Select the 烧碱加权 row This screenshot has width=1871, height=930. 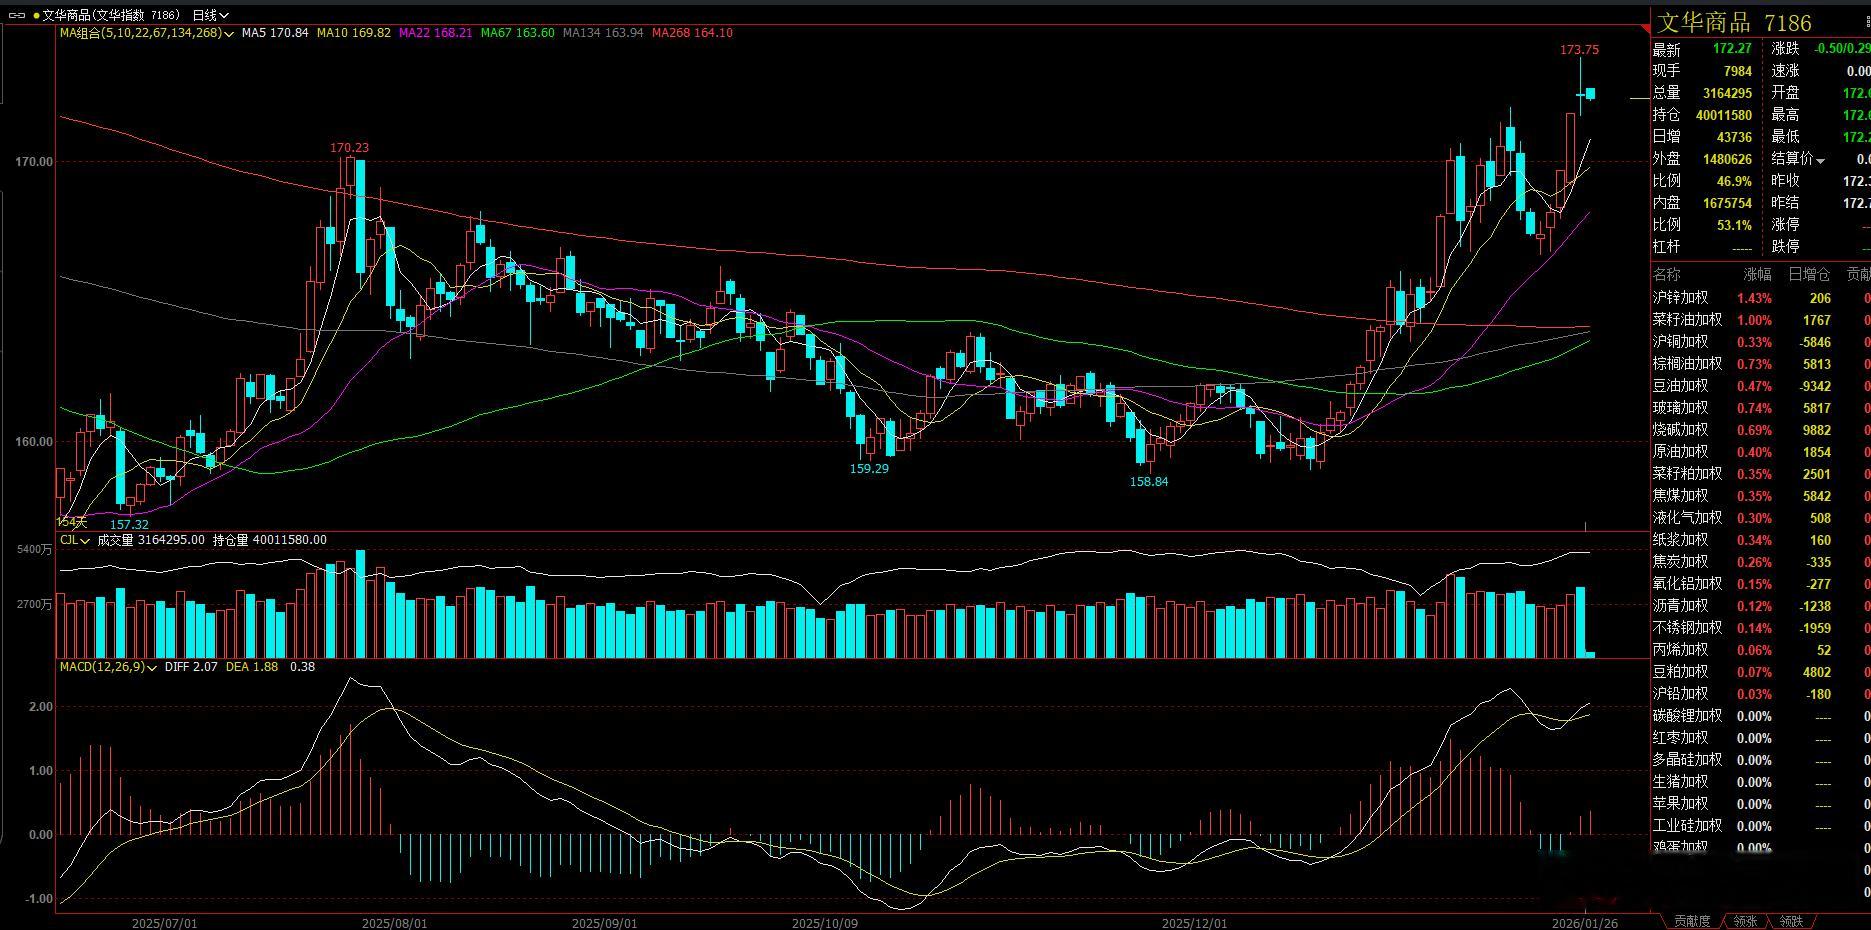pyautogui.click(x=1760, y=430)
